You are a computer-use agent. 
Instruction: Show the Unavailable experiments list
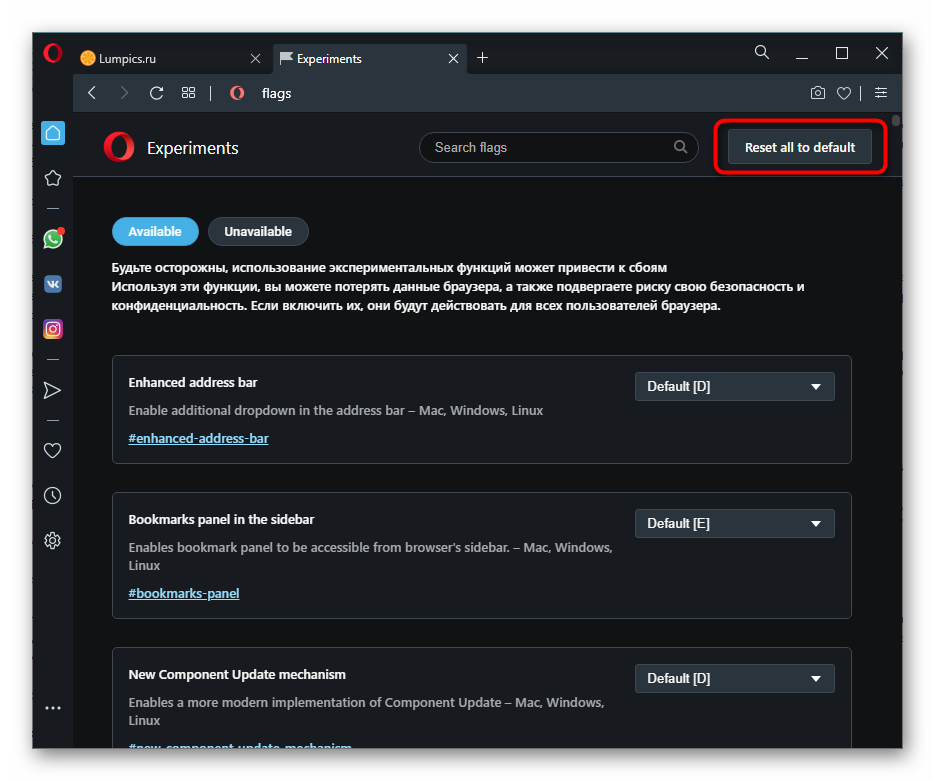(x=258, y=231)
